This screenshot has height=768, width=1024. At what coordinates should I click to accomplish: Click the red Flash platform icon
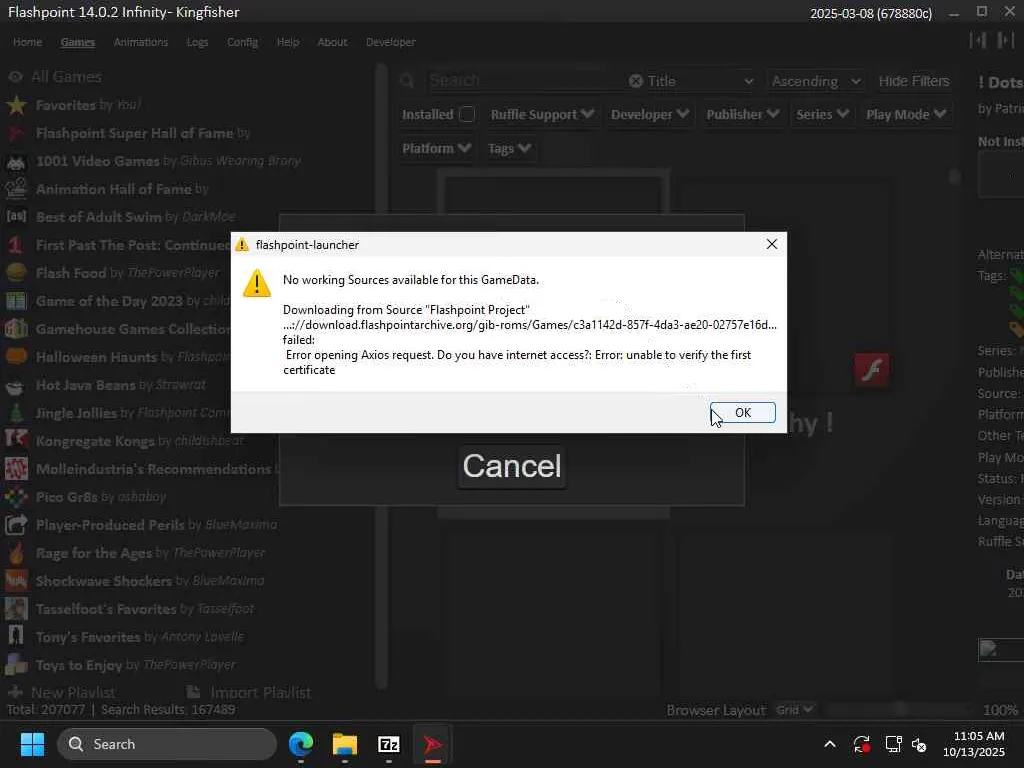[x=872, y=370]
